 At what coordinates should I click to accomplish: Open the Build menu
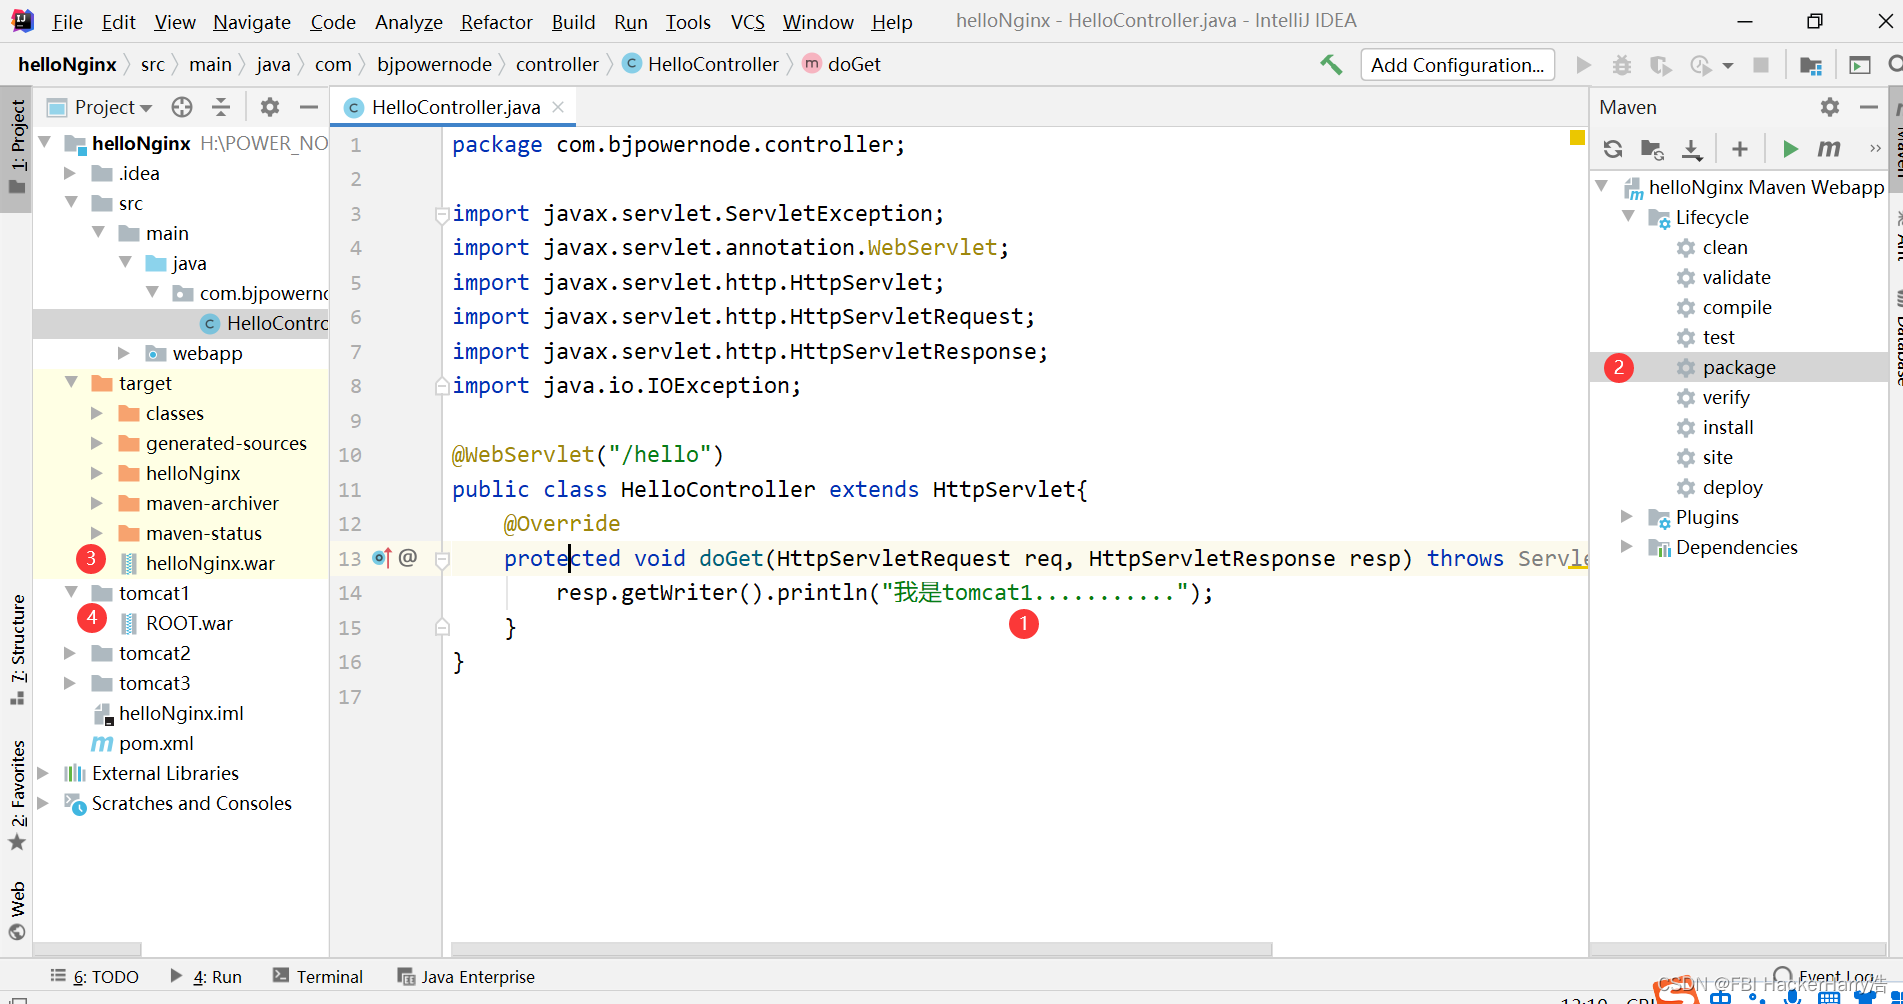(573, 21)
